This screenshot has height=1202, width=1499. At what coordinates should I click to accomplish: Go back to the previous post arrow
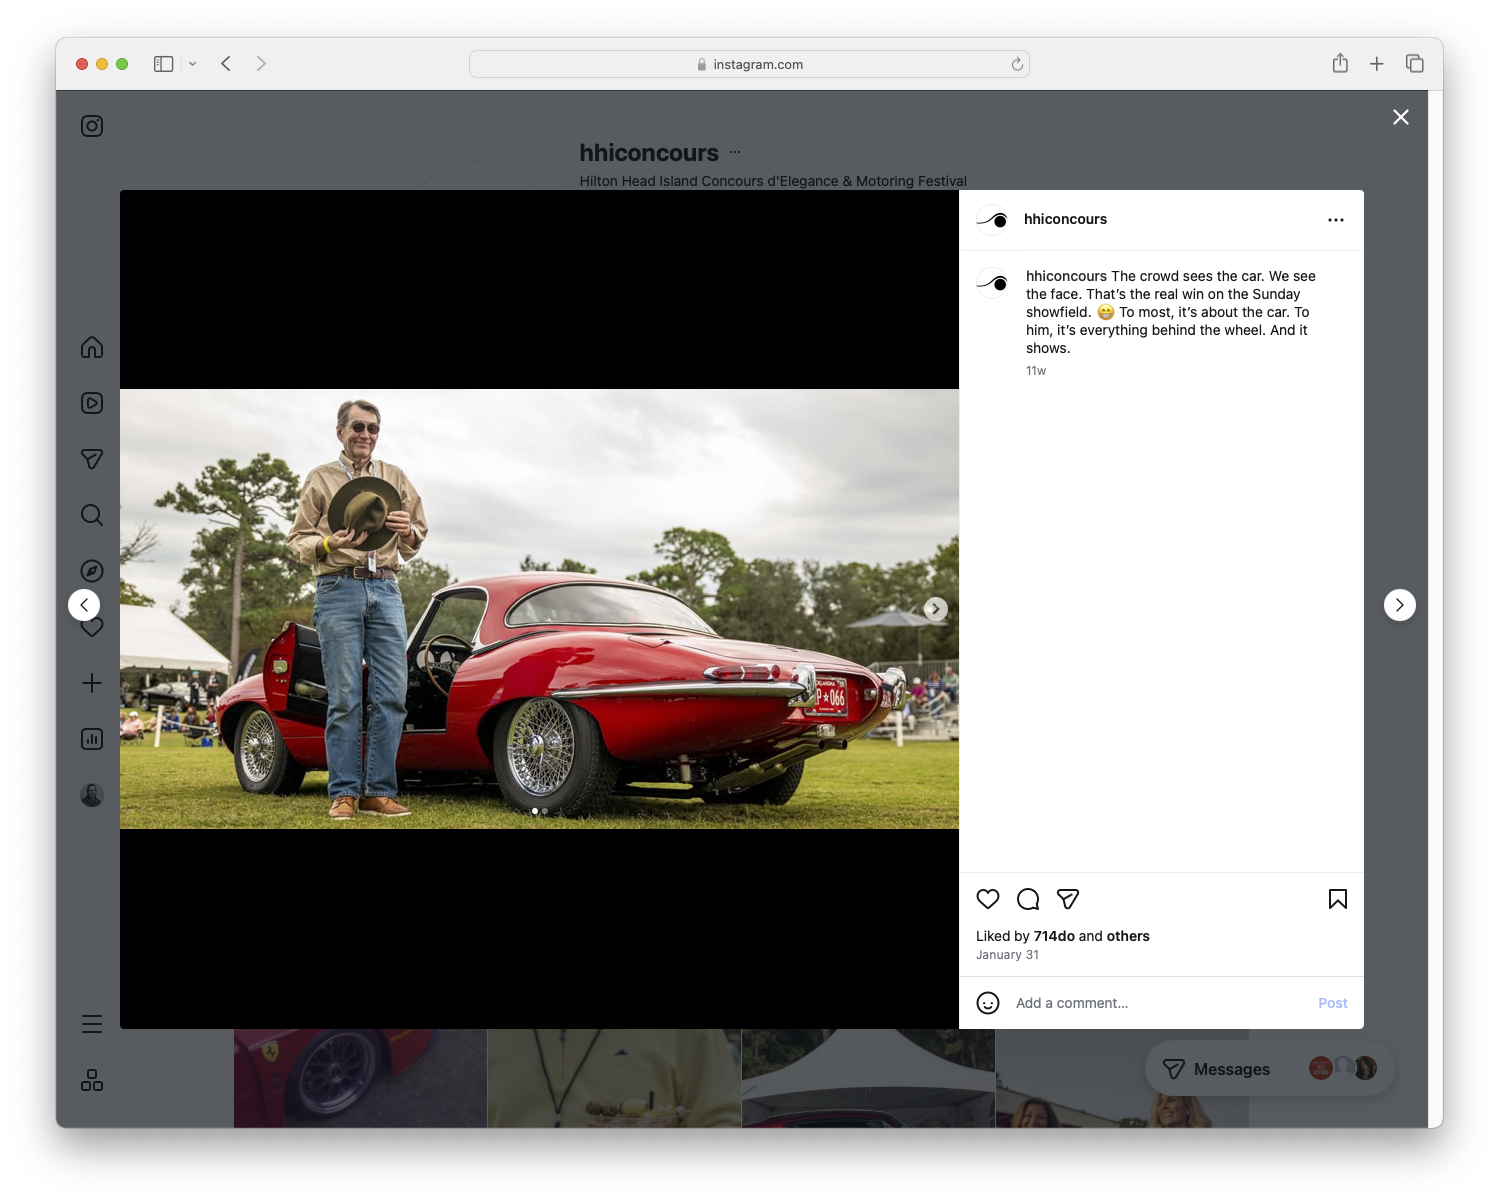coord(84,604)
